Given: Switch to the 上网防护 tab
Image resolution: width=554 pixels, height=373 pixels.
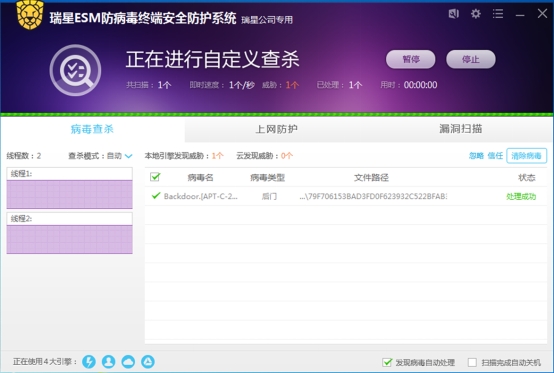Looking at the screenshot, I should tap(277, 129).
